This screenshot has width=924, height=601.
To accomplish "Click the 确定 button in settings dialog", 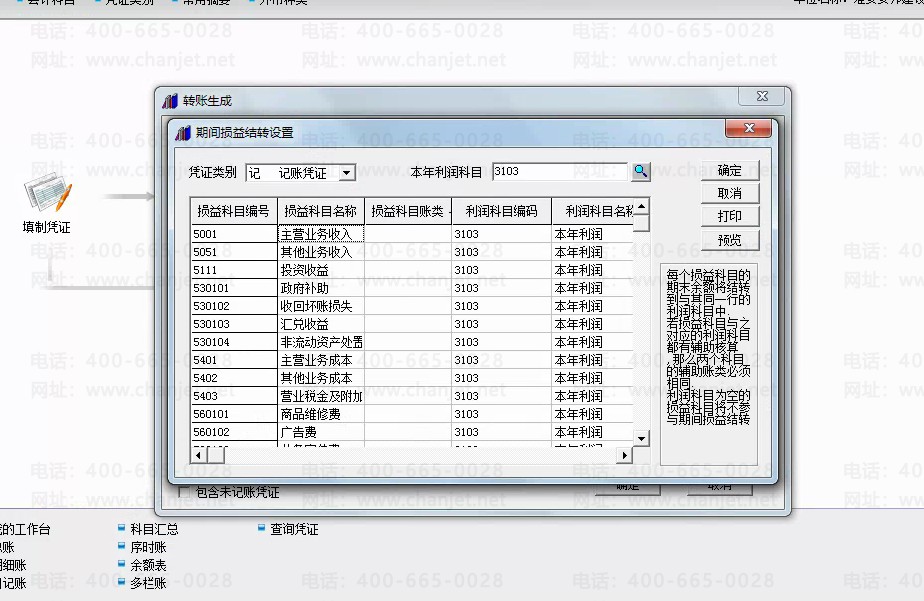I will coord(730,170).
